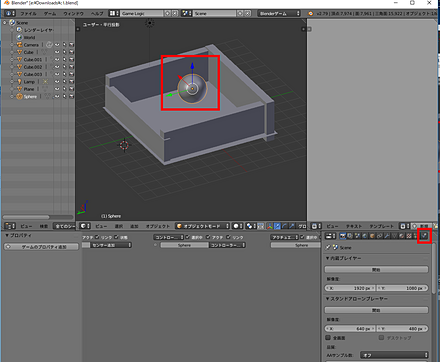Open the ヘルプ menu

tap(97, 14)
